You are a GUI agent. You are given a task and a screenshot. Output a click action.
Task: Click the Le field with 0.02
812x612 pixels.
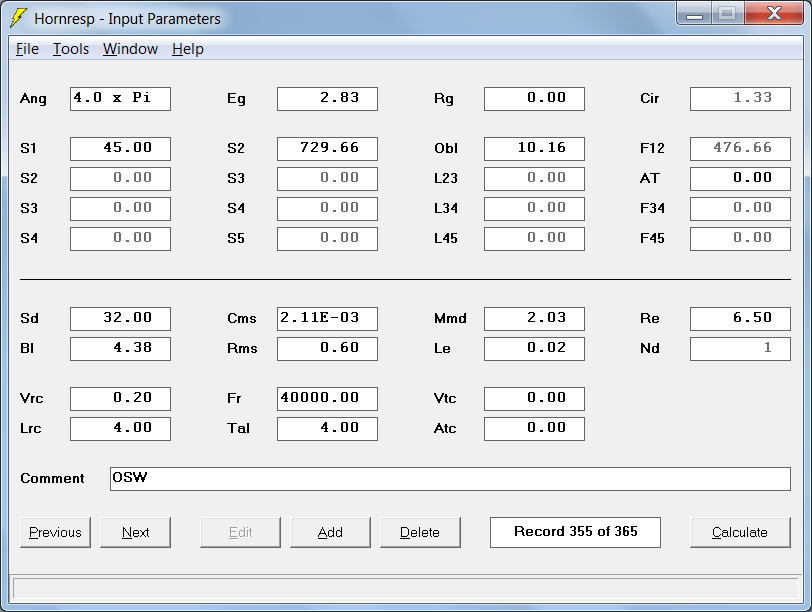pyautogui.click(x=534, y=348)
